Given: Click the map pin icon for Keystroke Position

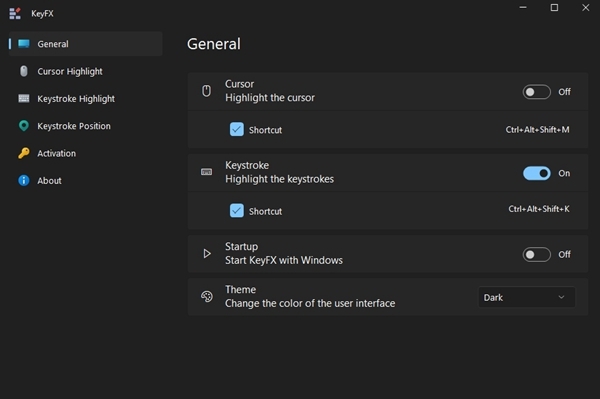Looking at the screenshot, I should (x=24, y=126).
